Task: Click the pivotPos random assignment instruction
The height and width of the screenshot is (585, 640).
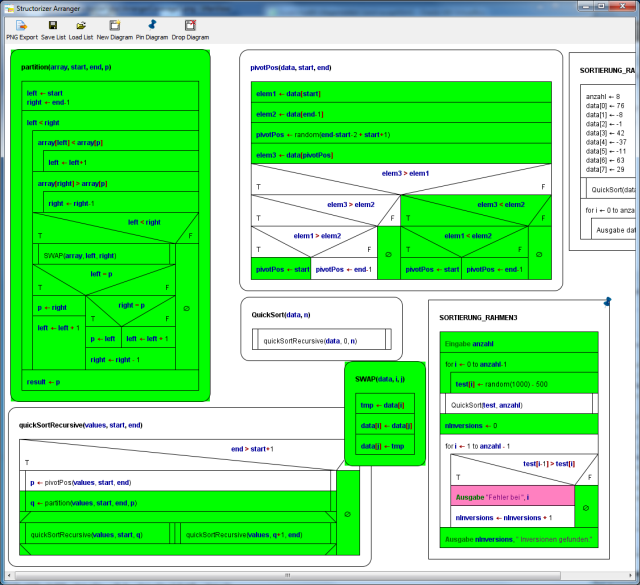Action: 401,133
